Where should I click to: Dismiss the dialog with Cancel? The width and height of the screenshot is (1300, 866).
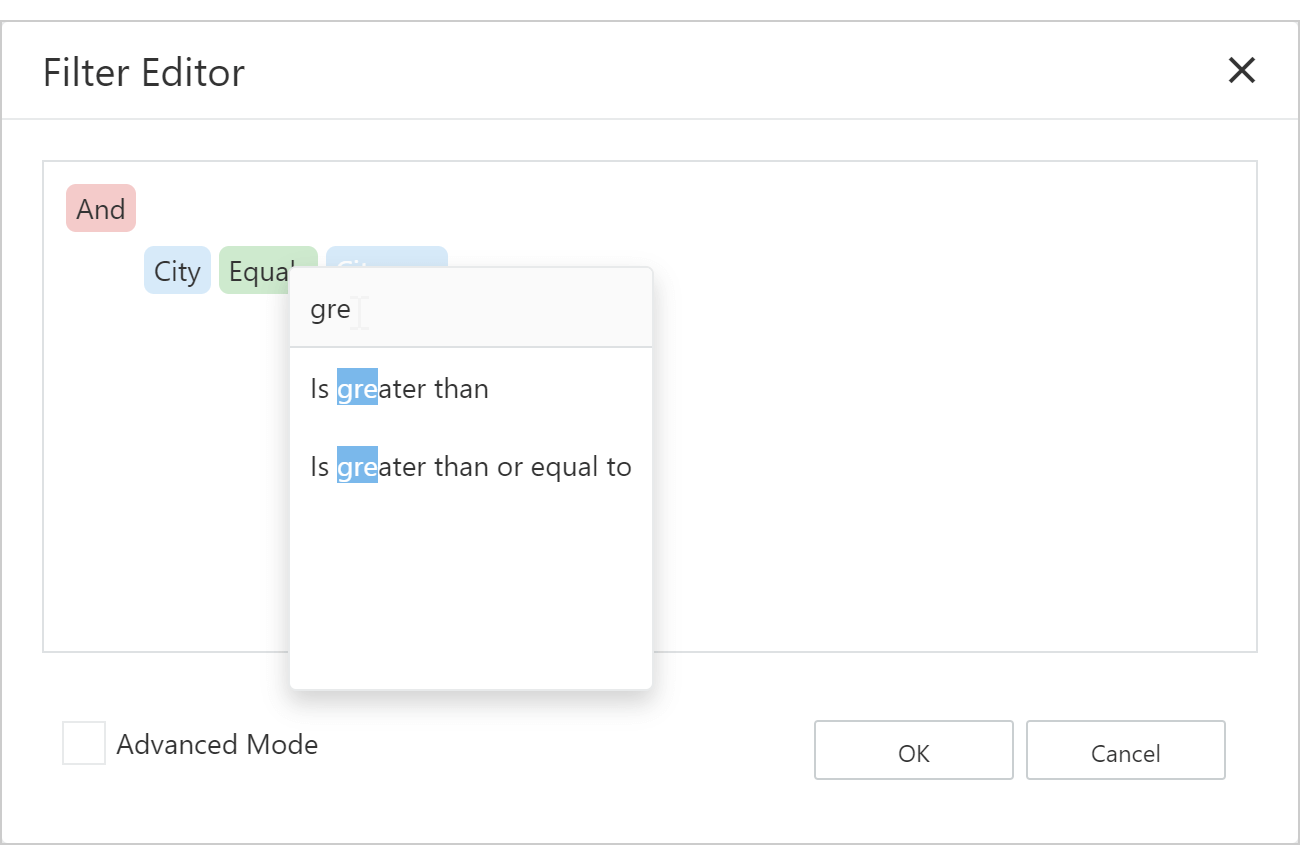point(1125,751)
